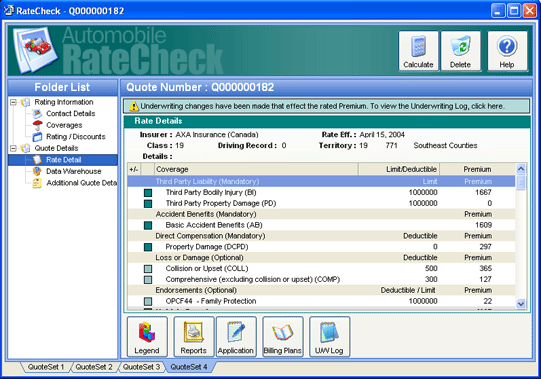Image resolution: width=541 pixels, height=379 pixels.
Task: Toggle Basic Accident Benefits (AB) box
Action: click(x=148, y=225)
